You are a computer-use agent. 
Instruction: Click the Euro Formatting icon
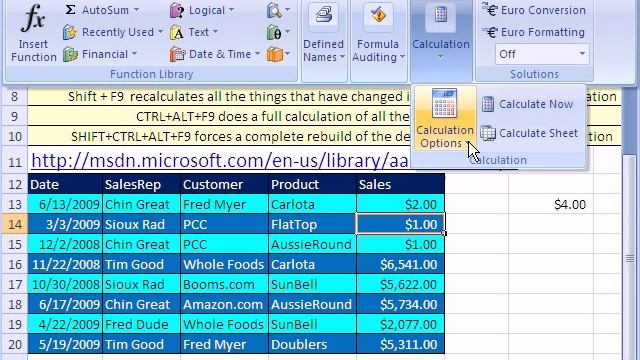coord(489,31)
